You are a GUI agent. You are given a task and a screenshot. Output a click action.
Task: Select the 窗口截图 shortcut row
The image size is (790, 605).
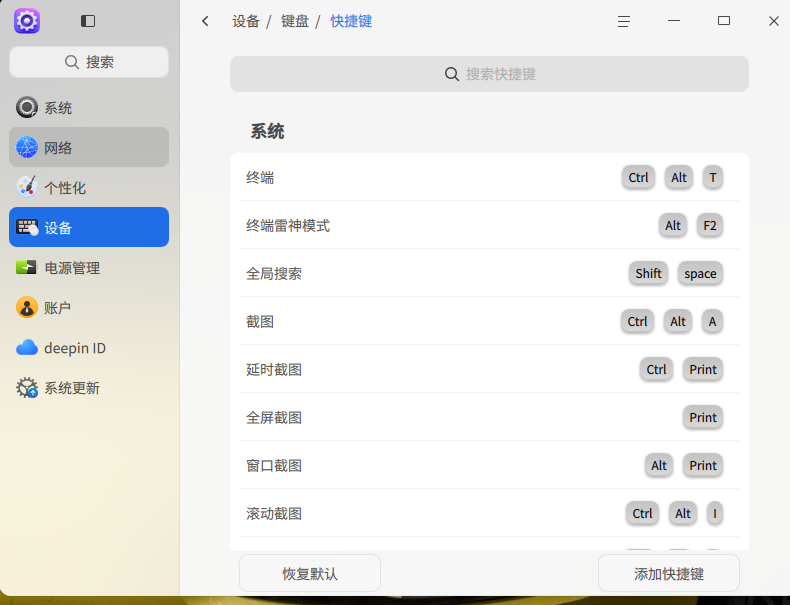pyautogui.click(x=489, y=465)
